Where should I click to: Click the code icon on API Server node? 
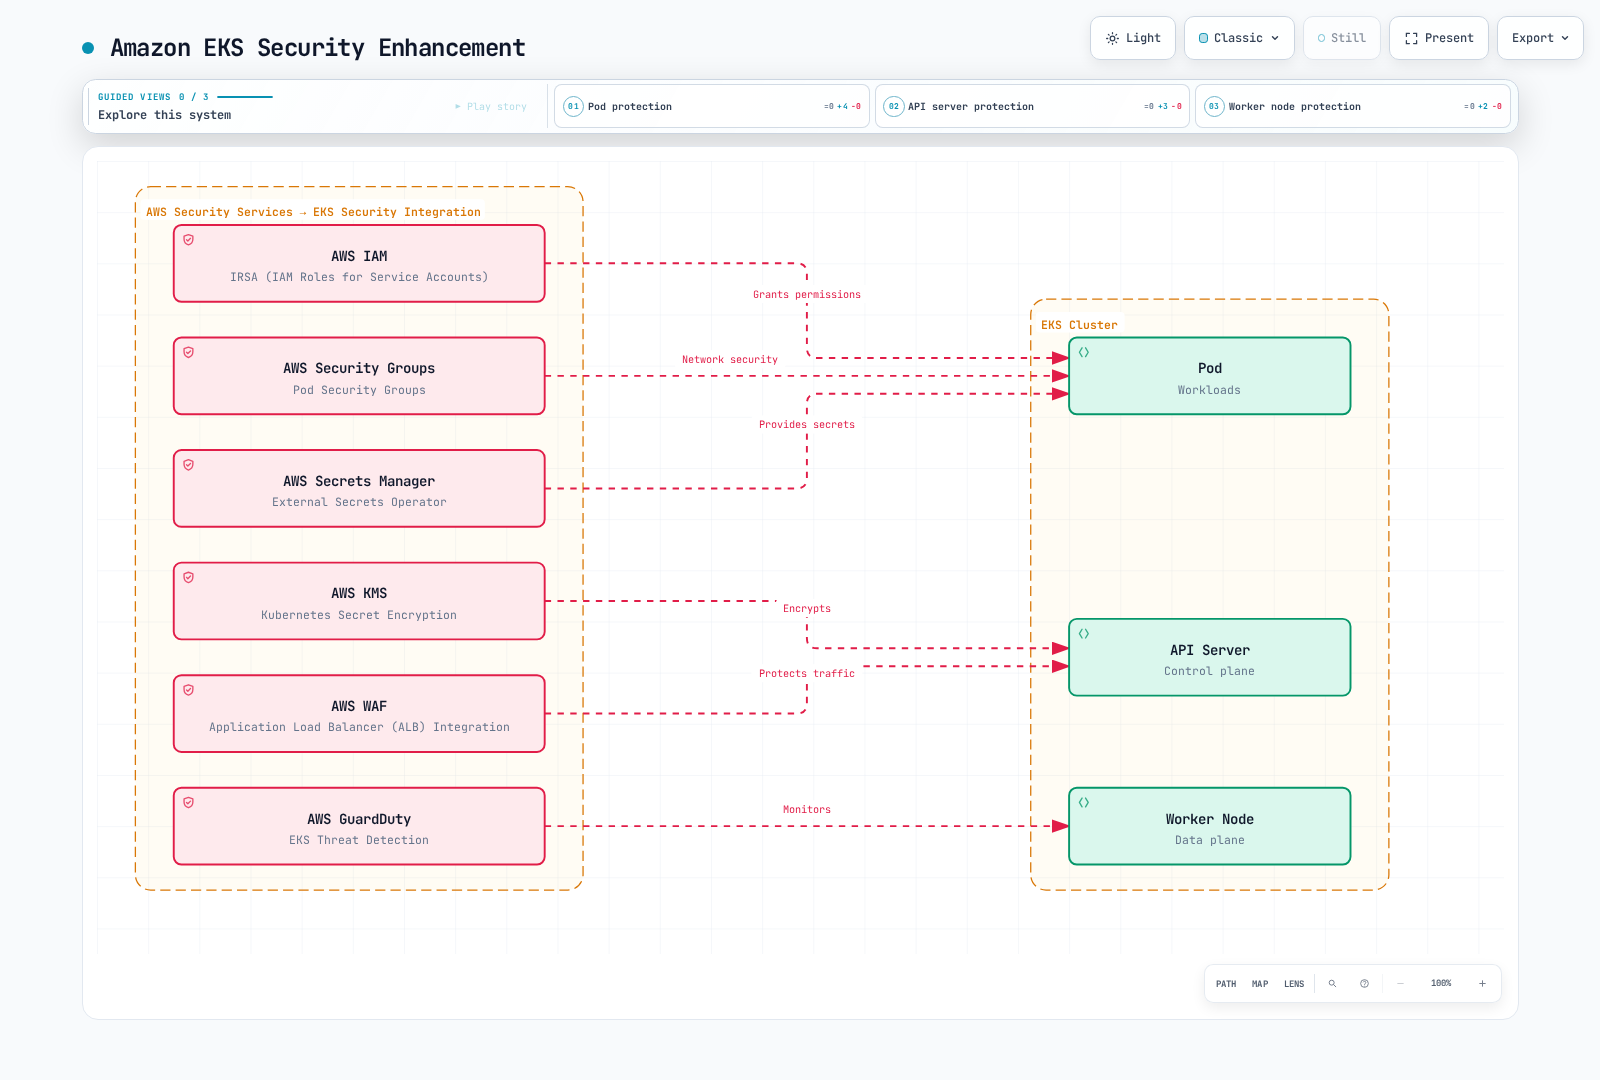pos(1084,634)
